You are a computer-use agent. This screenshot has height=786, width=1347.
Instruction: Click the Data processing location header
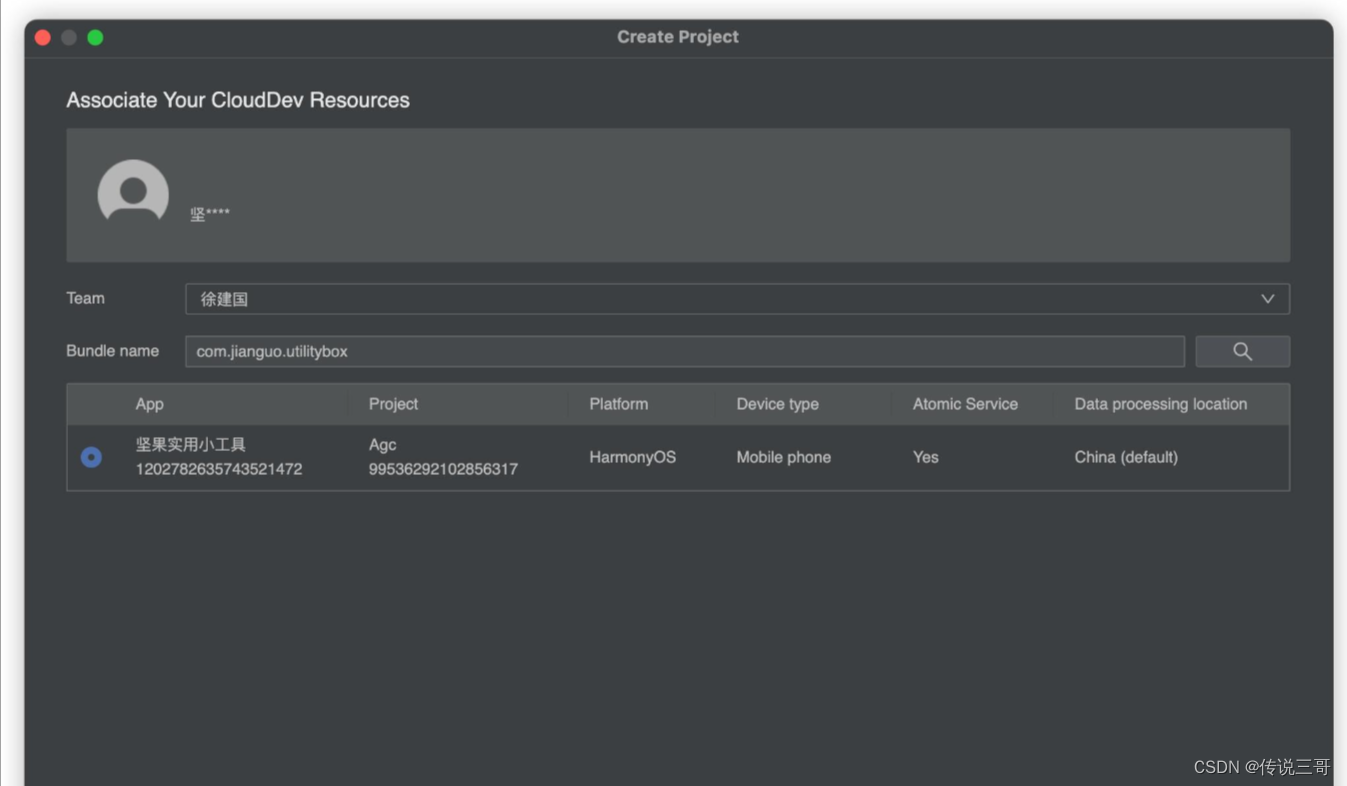[1160, 404]
